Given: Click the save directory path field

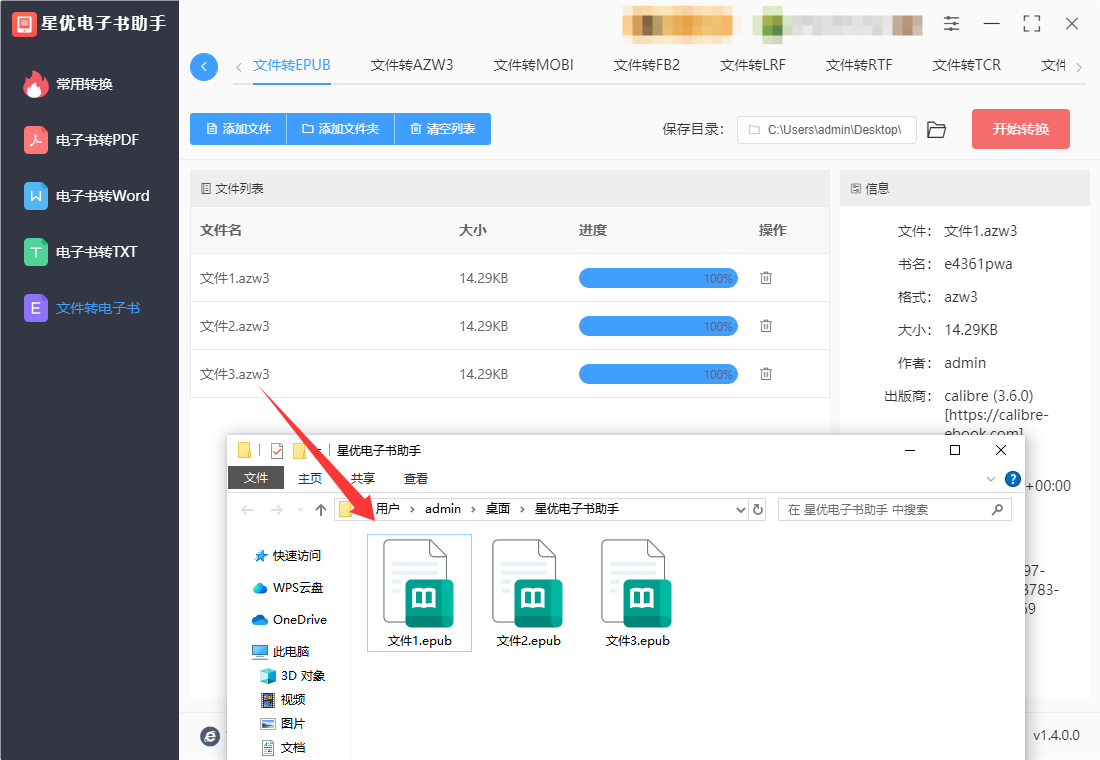Looking at the screenshot, I should [x=826, y=130].
